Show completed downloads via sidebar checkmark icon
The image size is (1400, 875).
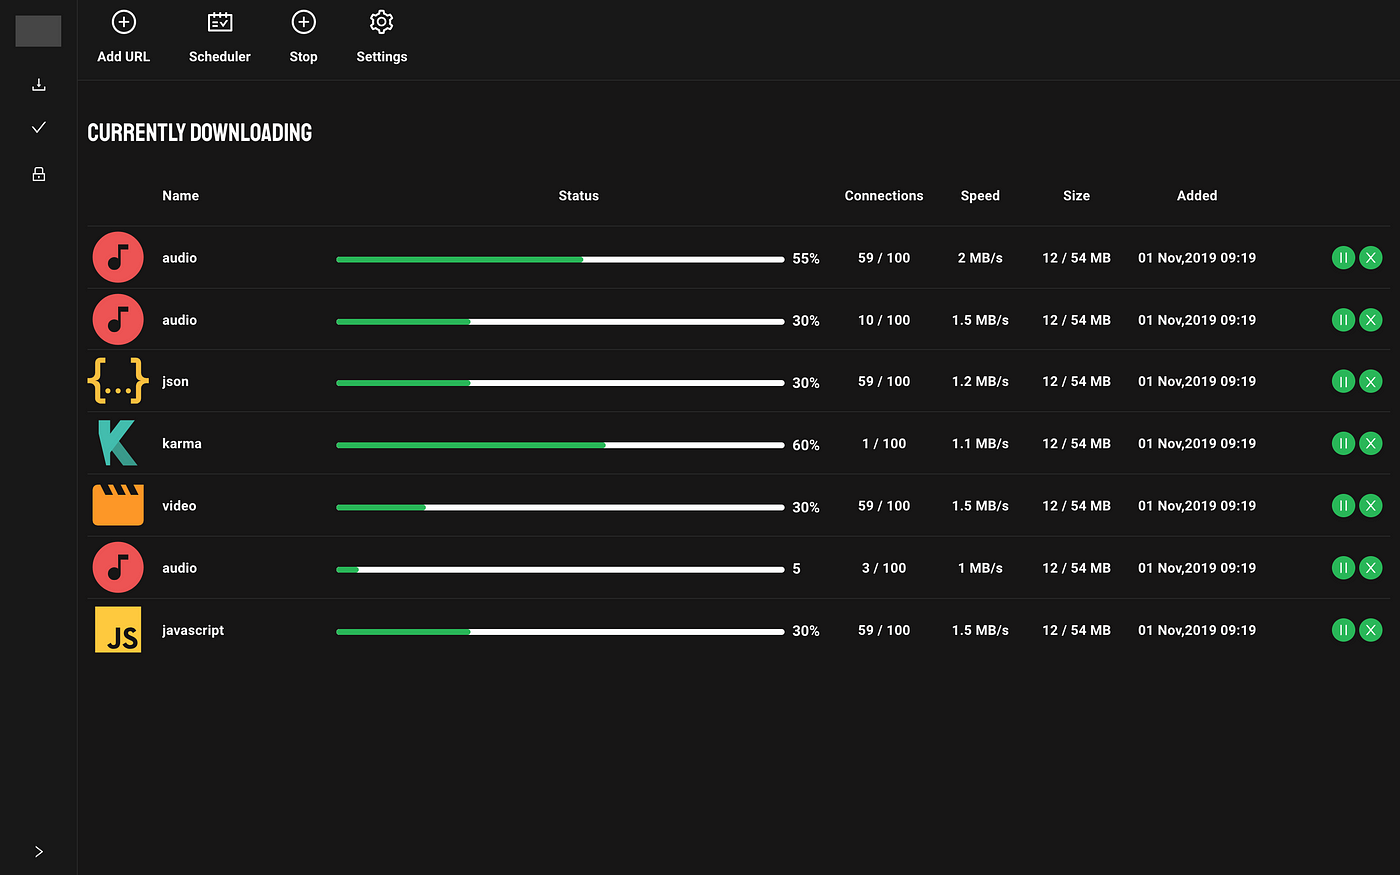point(39,127)
